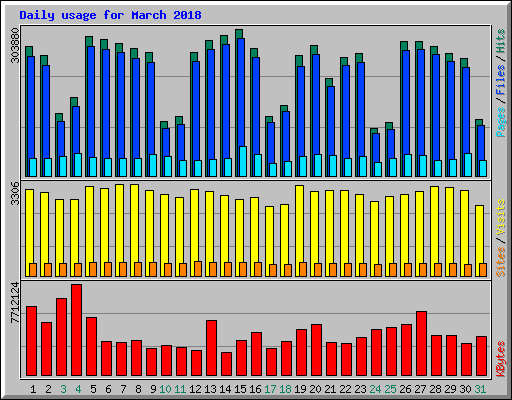Click day label 8 on the x-axis

pos(138,389)
